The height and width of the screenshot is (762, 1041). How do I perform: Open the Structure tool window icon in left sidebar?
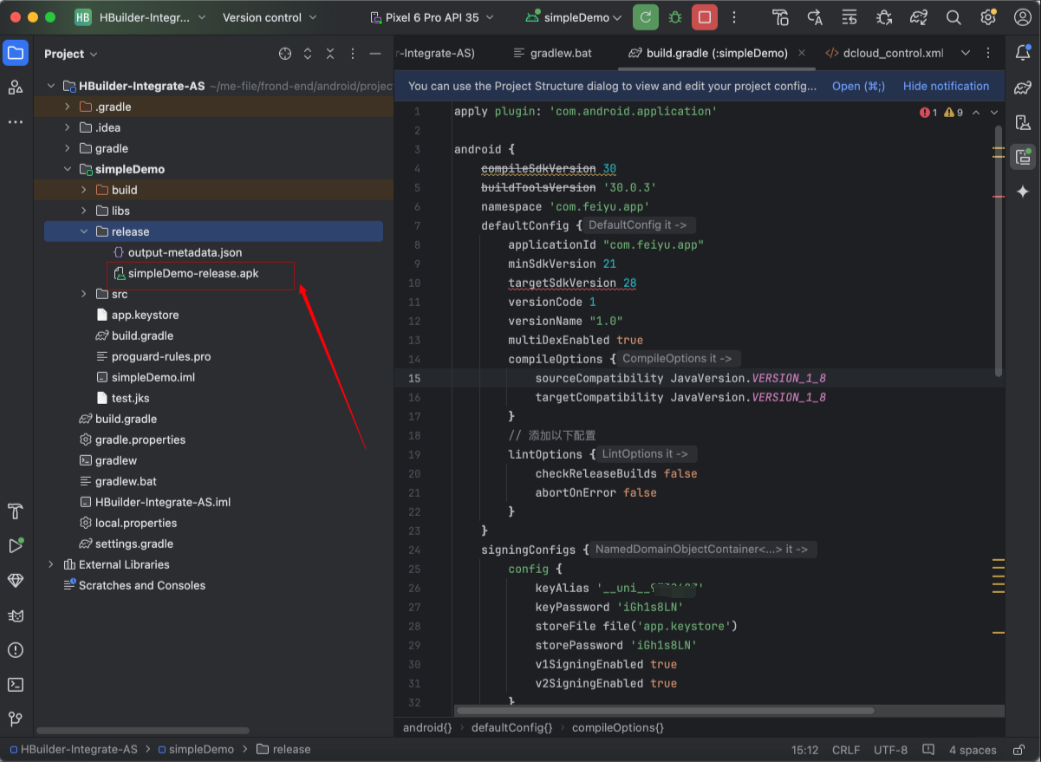coord(15,87)
